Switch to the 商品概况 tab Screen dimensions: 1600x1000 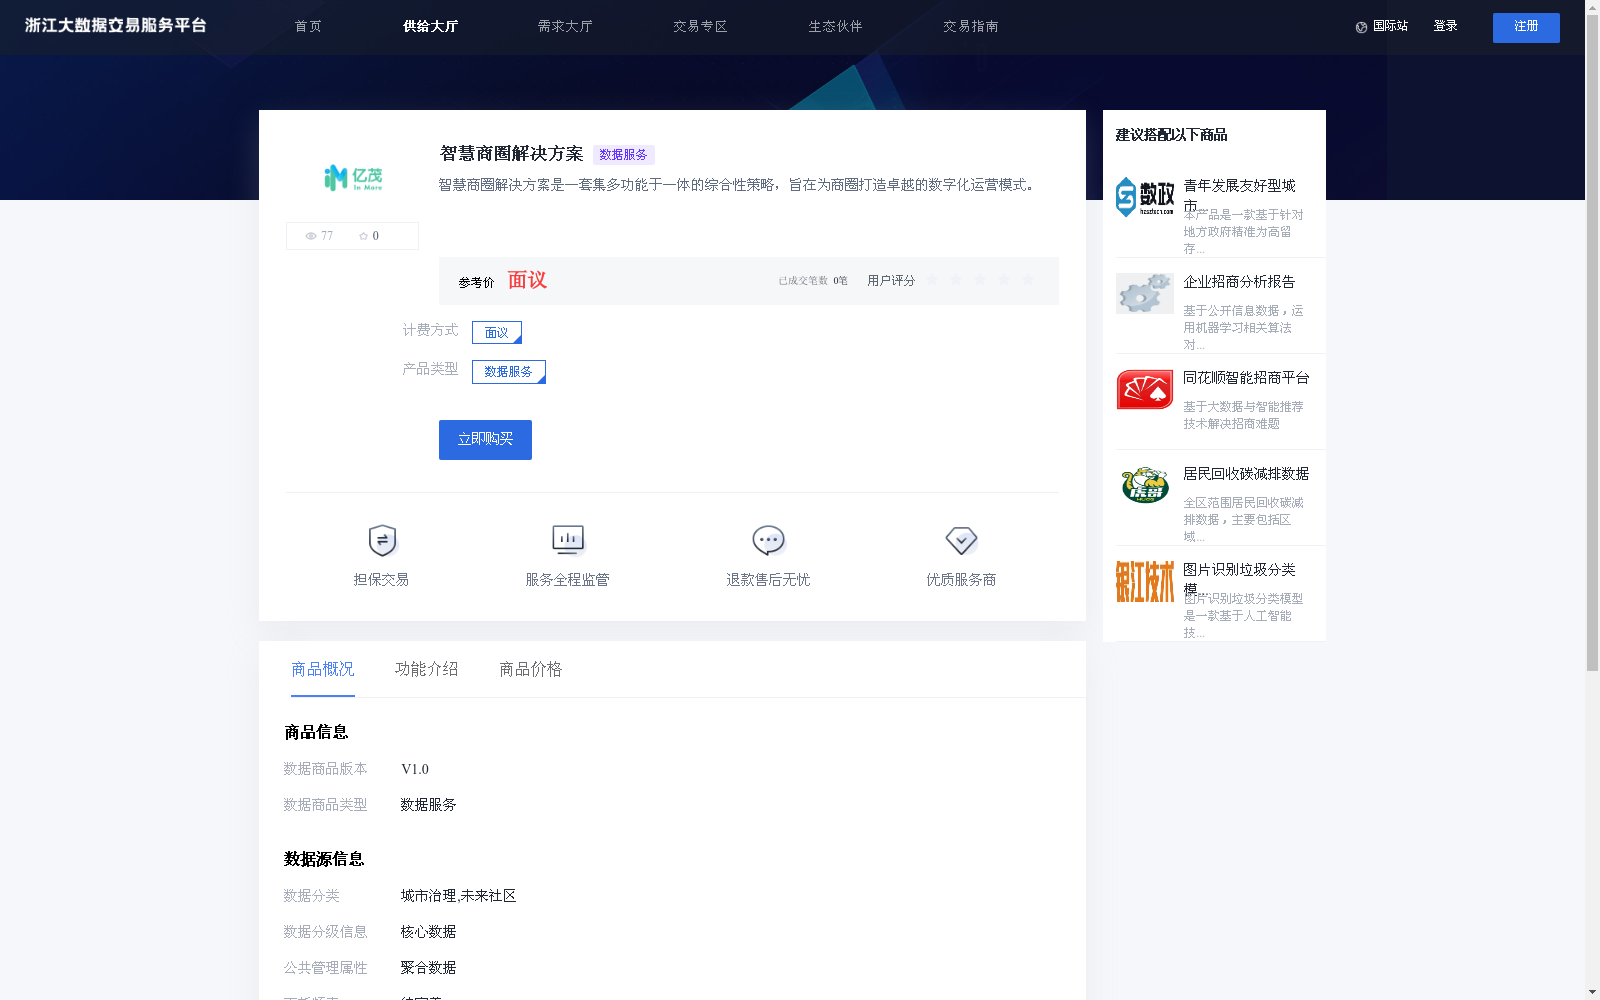pos(323,669)
